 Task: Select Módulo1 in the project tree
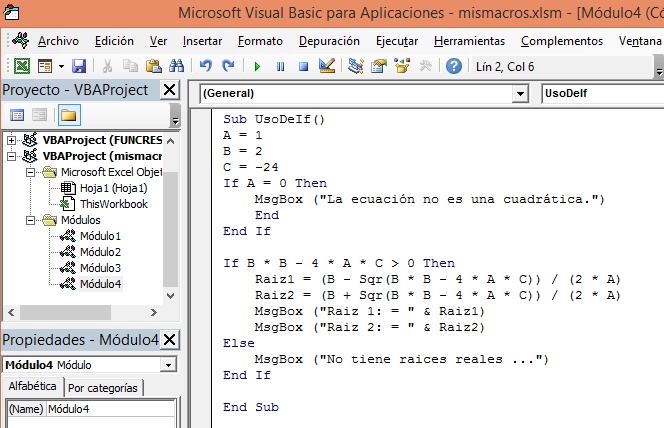100,236
